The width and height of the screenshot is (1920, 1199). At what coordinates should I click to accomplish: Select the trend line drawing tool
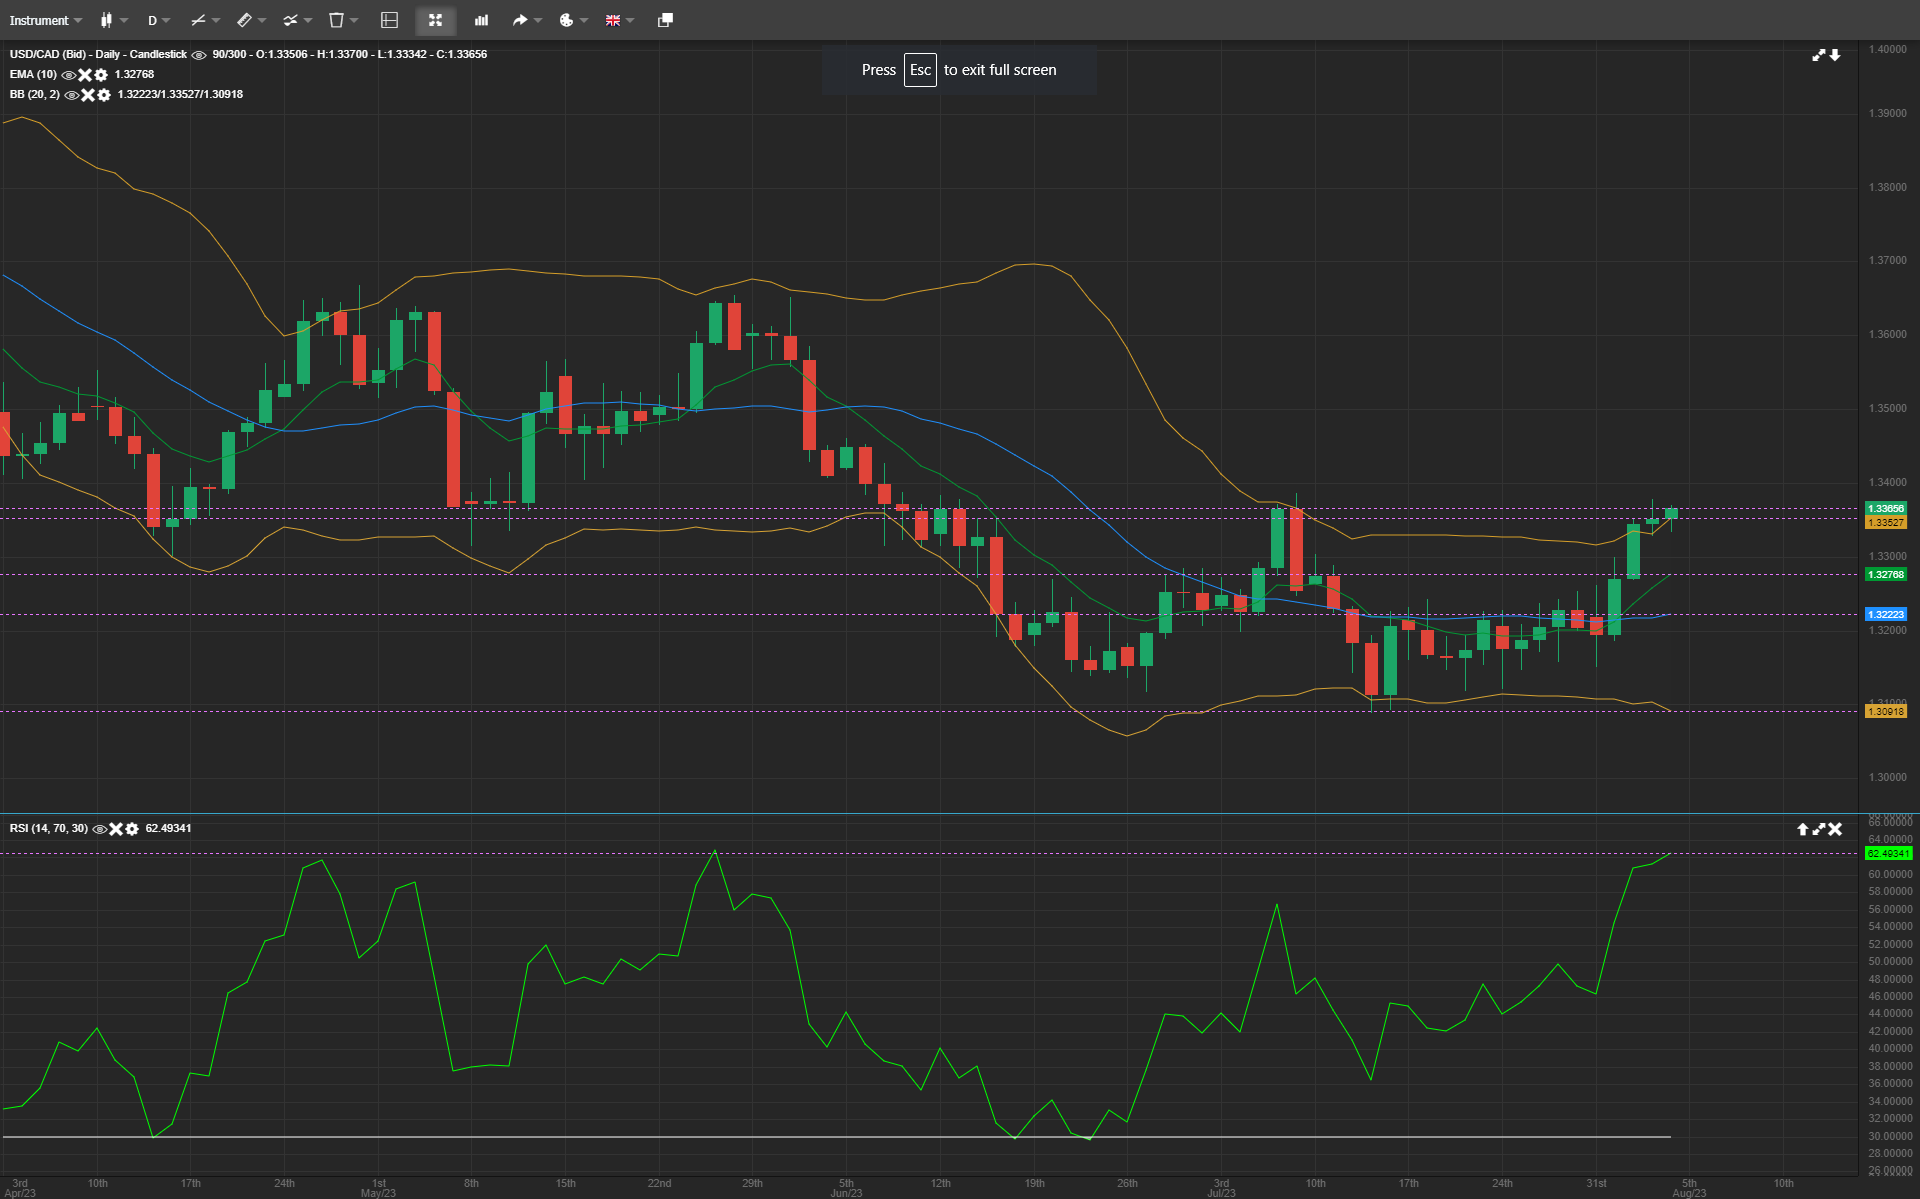197,20
